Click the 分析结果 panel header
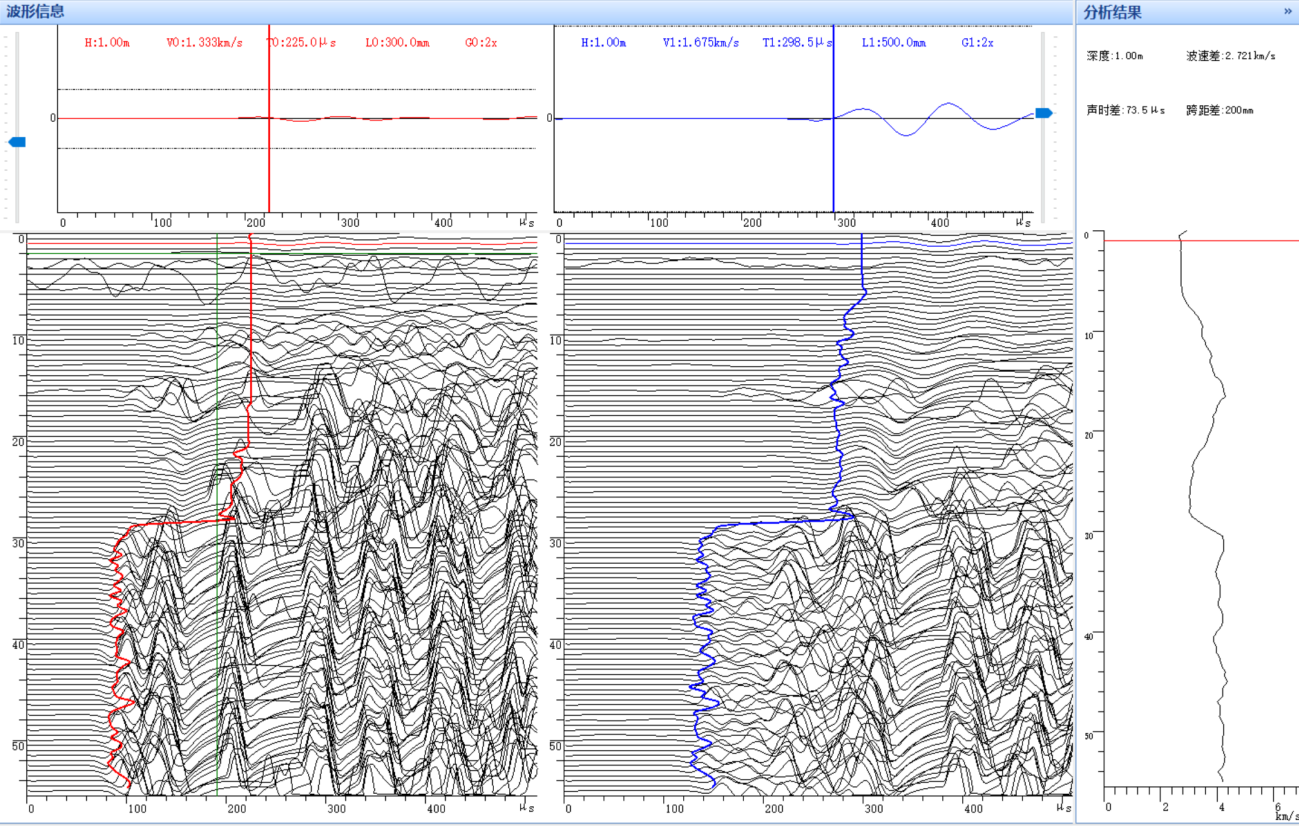This screenshot has height=826, width=1299. click(1112, 12)
